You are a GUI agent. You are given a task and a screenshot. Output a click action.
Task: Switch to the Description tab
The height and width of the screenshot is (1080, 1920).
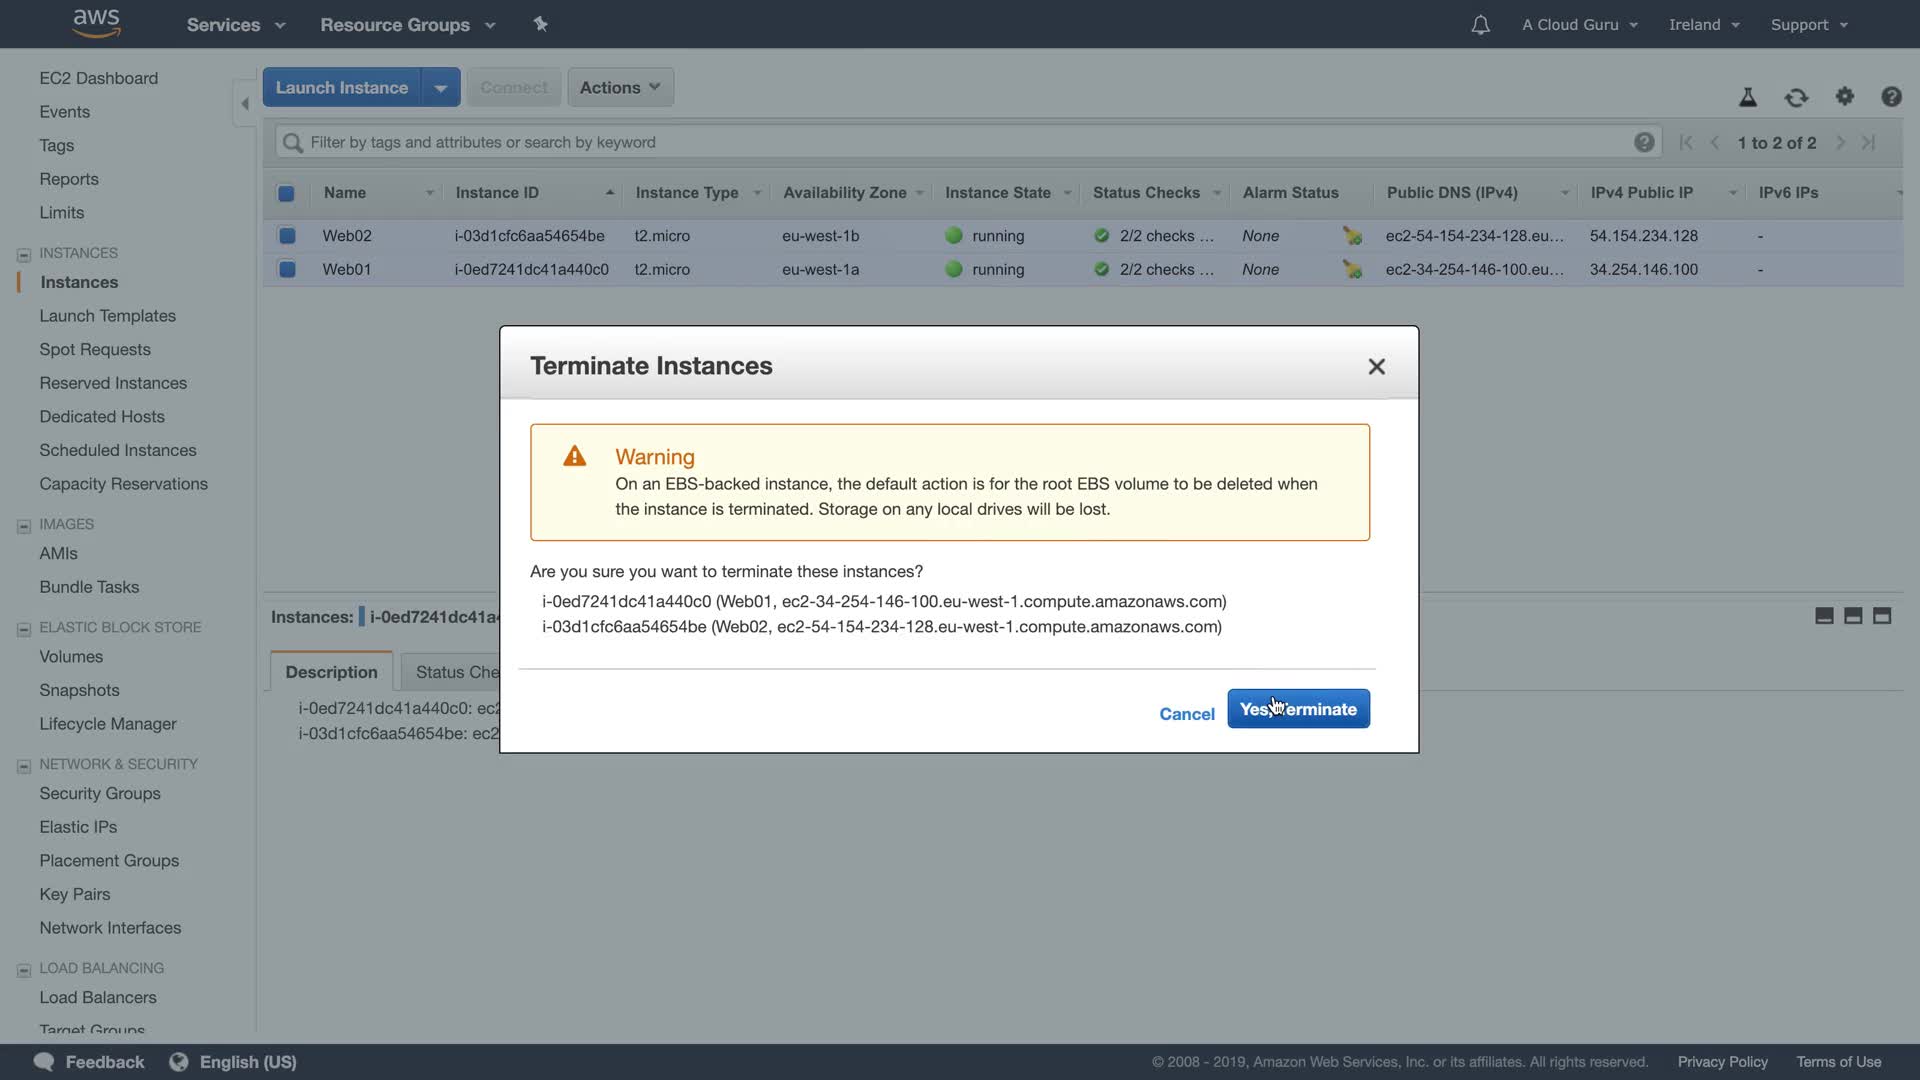click(x=331, y=672)
